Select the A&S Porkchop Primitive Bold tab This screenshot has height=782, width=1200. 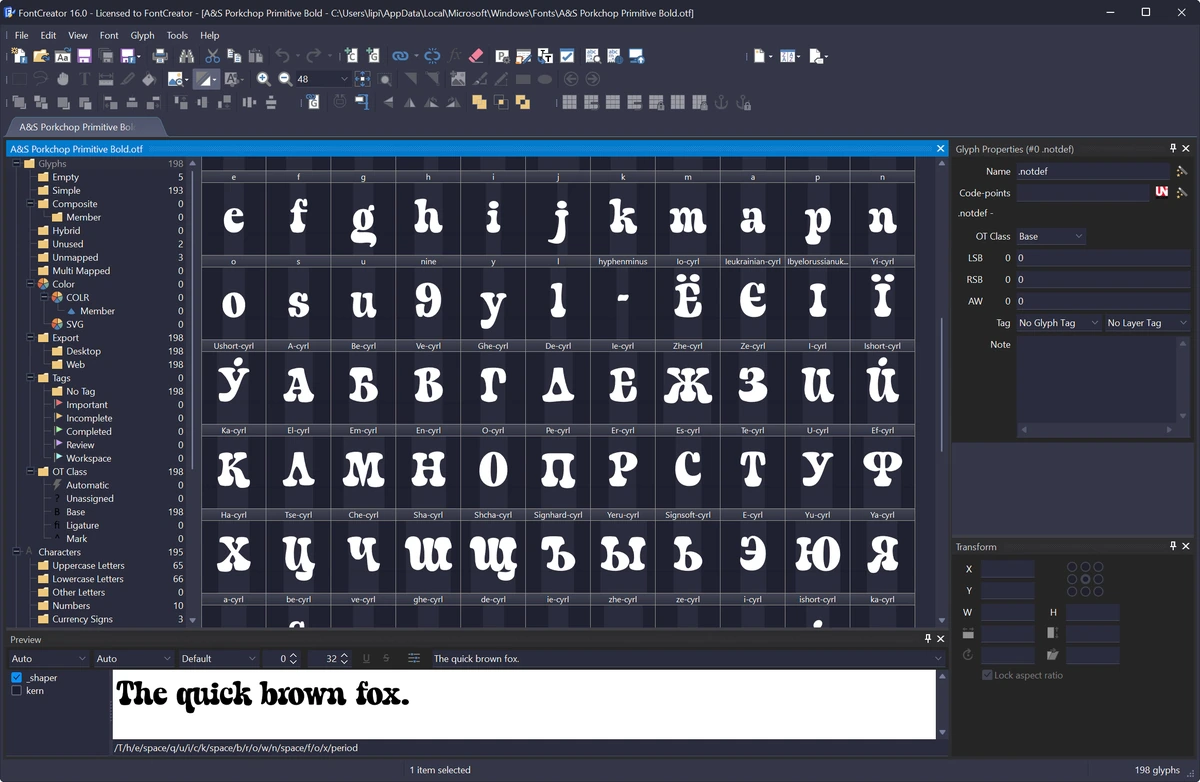pos(84,127)
